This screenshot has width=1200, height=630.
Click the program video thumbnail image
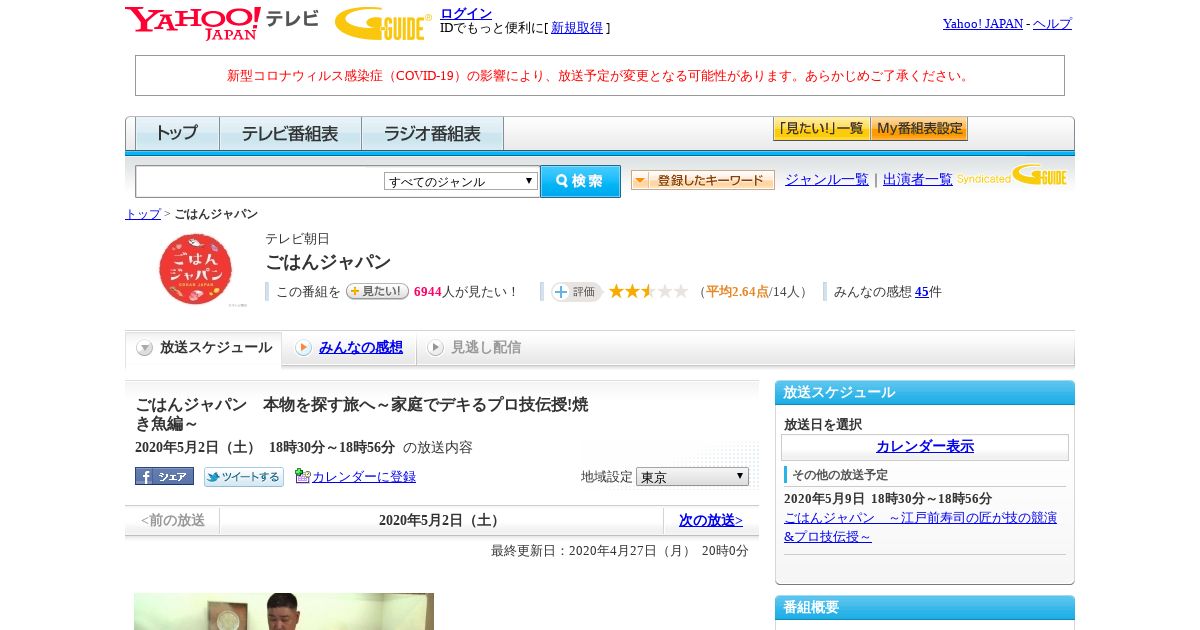284,611
